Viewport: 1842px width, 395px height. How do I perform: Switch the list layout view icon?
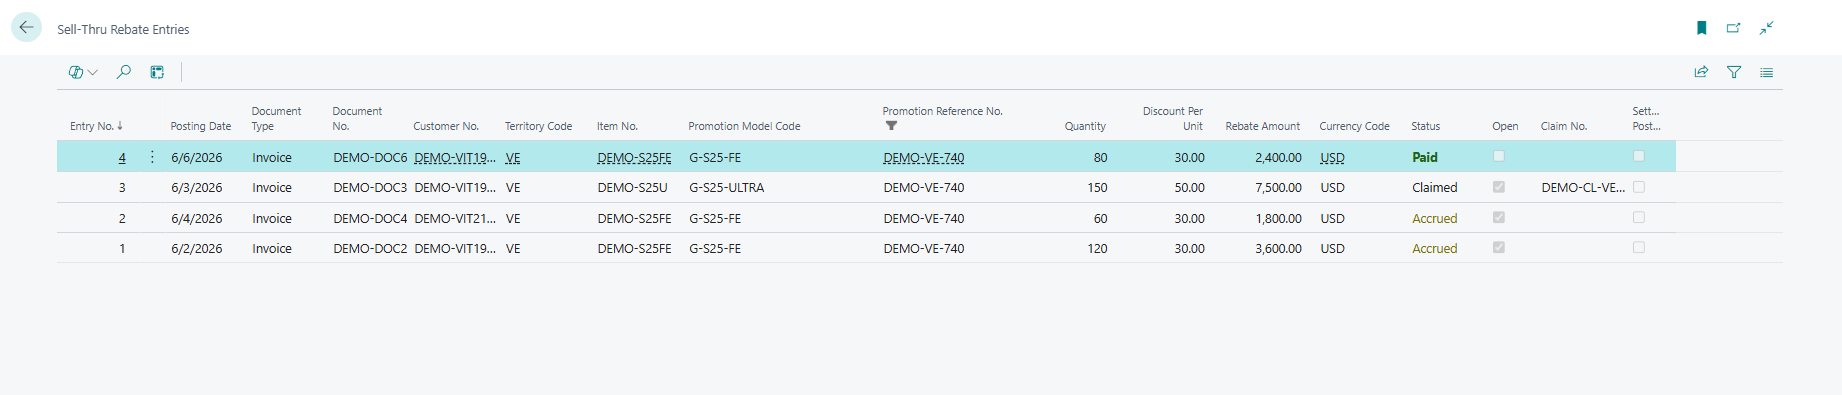(1767, 72)
